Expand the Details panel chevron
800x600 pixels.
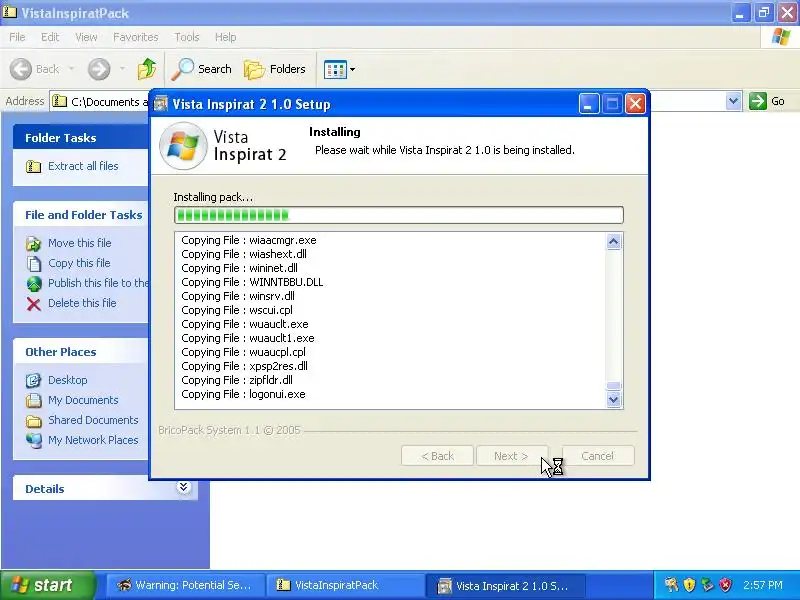[x=184, y=487]
